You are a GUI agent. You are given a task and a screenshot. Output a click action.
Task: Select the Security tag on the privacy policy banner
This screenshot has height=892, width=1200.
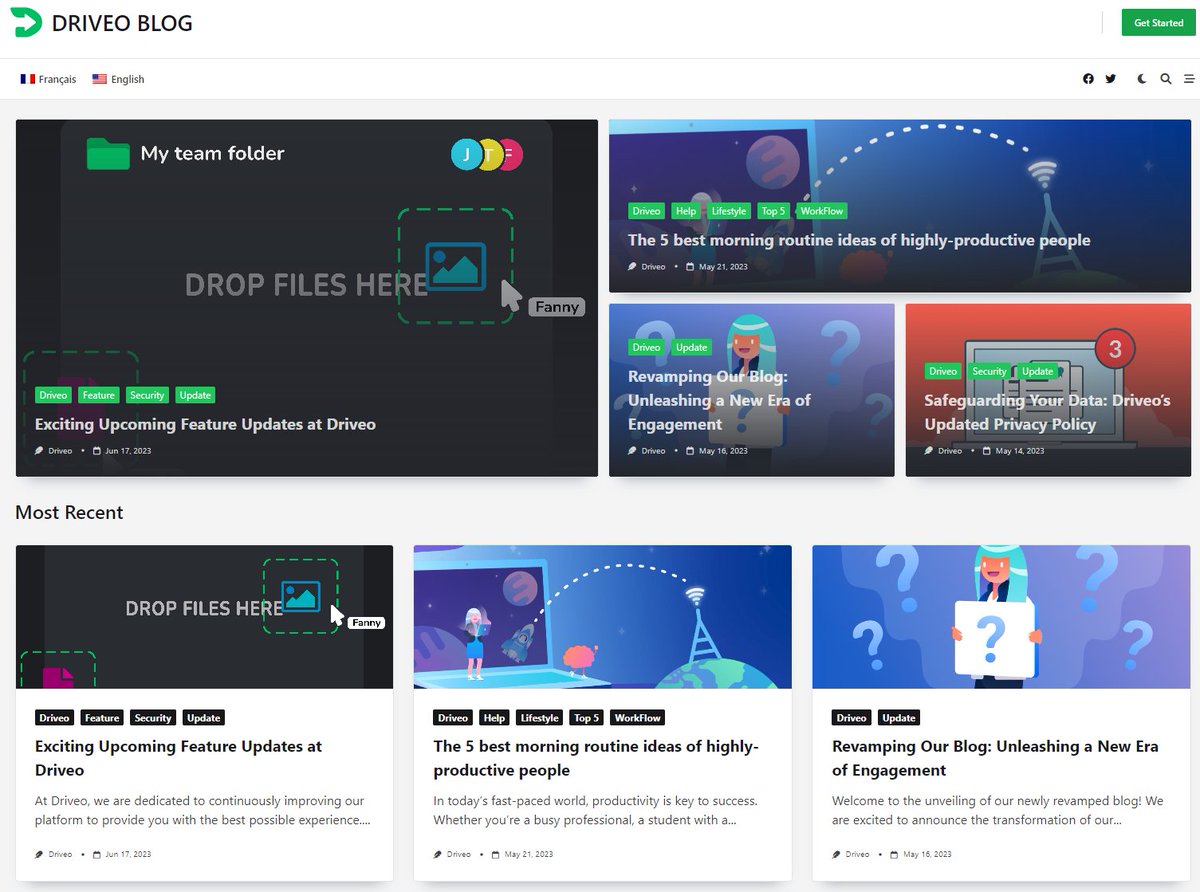989,371
